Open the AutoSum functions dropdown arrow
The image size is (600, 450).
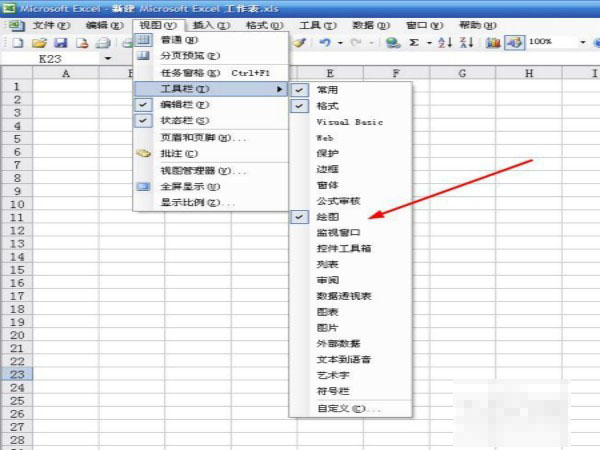pos(429,43)
